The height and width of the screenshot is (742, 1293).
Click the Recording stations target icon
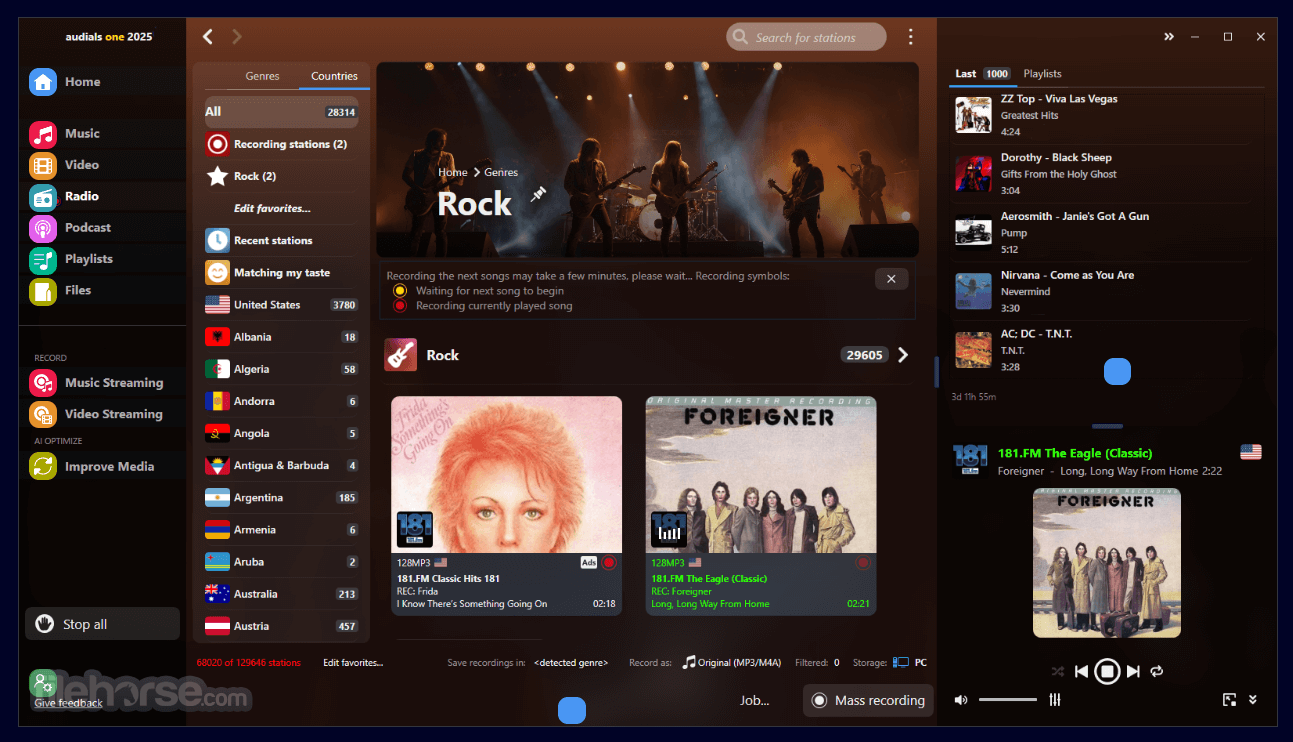(x=217, y=144)
